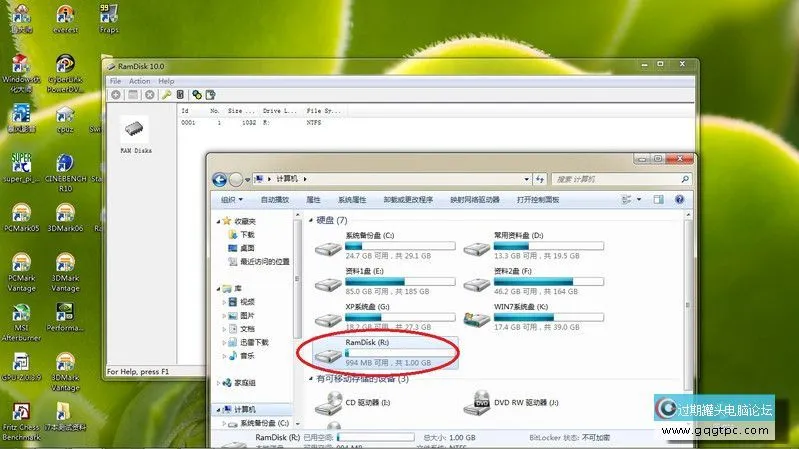The height and width of the screenshot is (449, 799).
Task: Select 迅雷下载 in navigation pane
Action: [x=254, y=342]
